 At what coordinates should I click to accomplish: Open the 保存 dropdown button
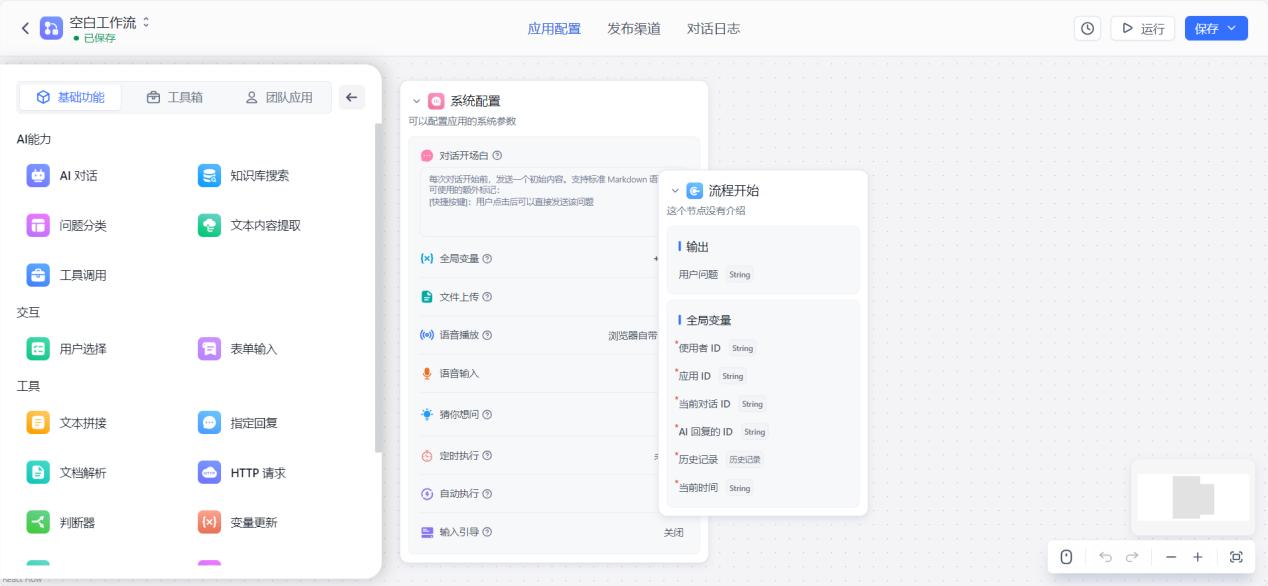pyautogui.click(x=1216, y=29)
